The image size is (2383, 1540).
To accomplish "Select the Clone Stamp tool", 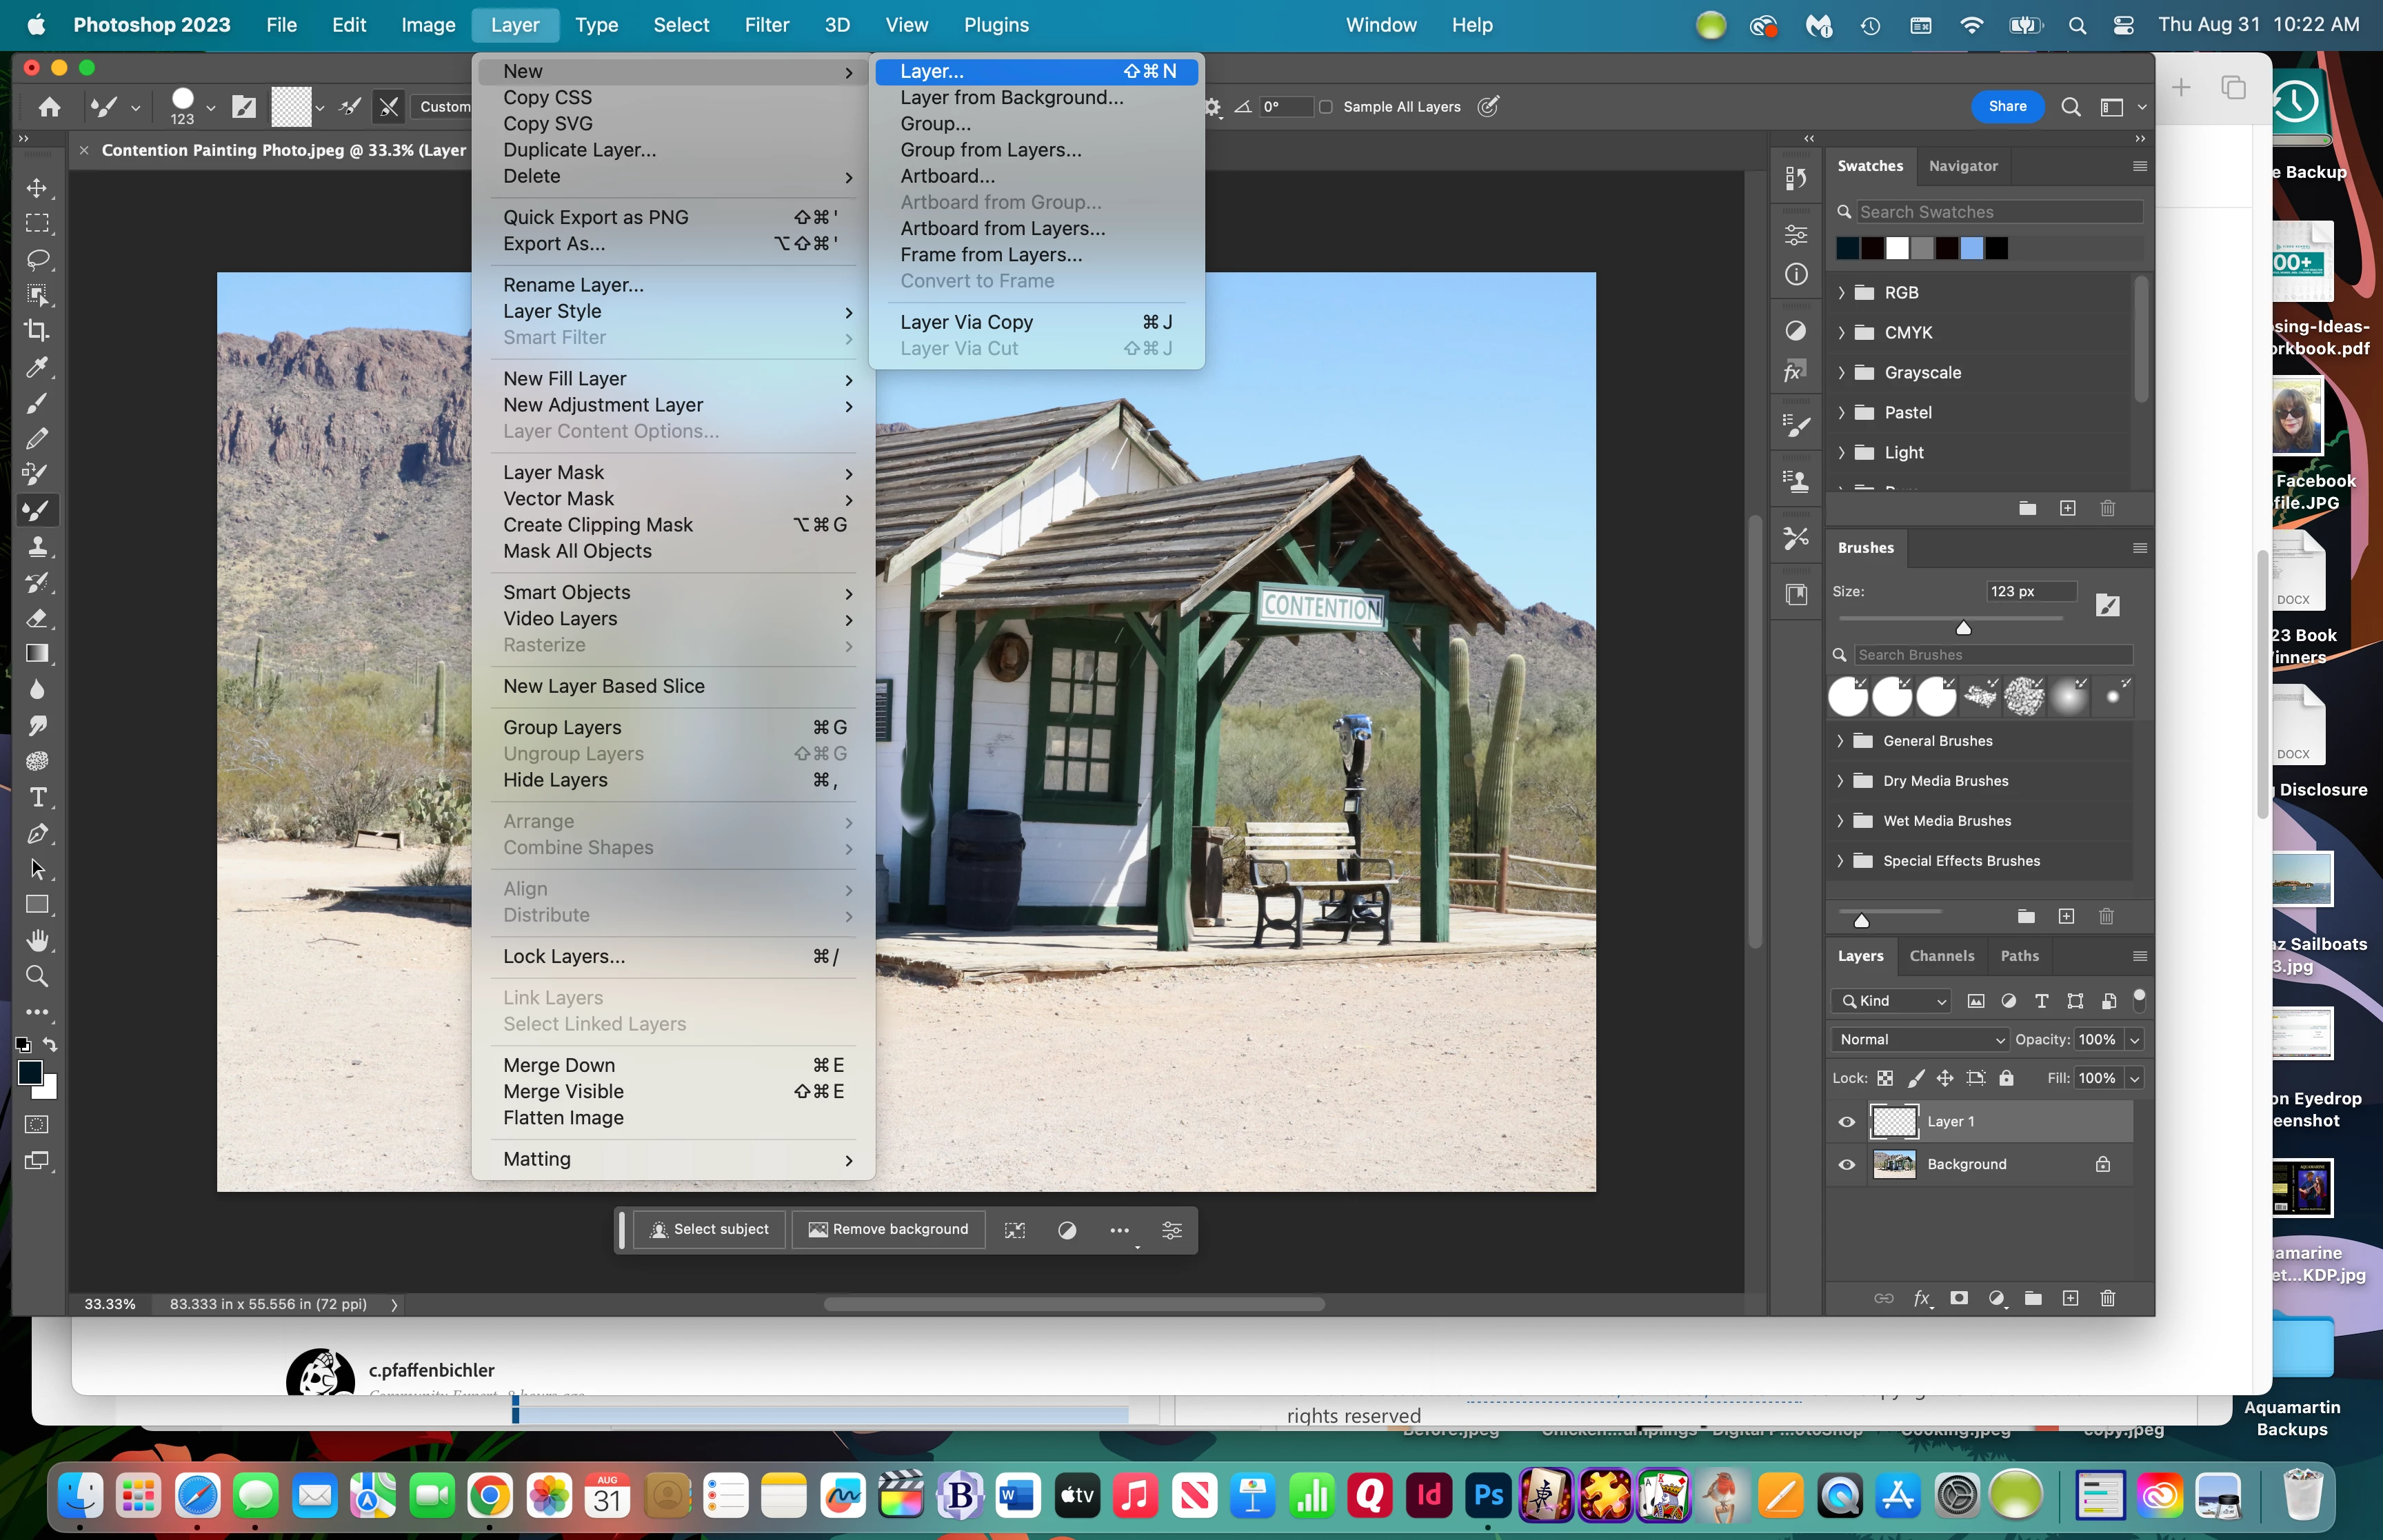I will 37,546.
